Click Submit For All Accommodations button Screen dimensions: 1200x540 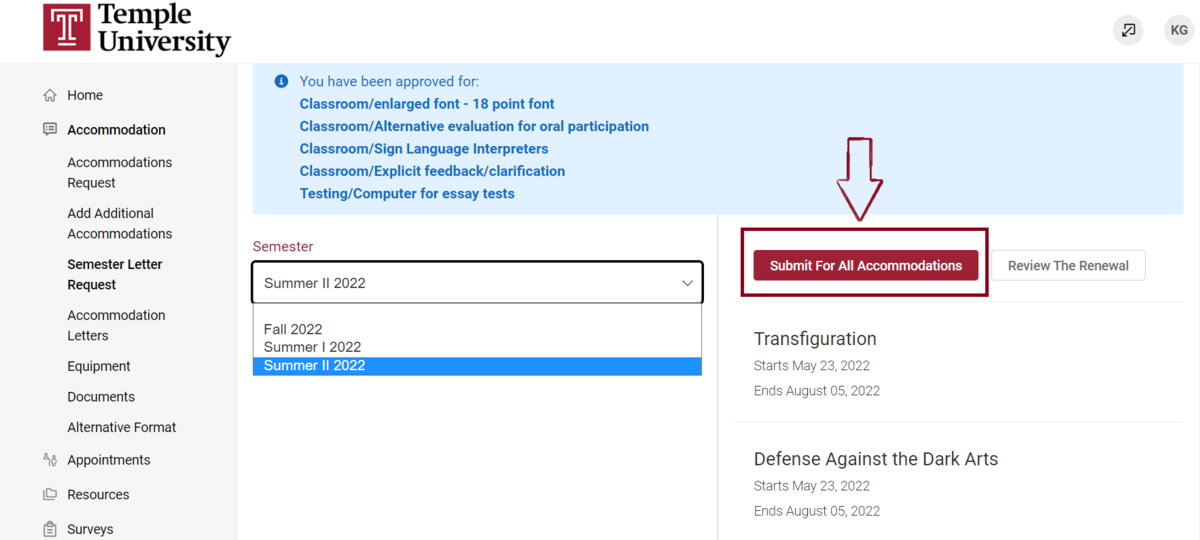[x=866, y=265]
